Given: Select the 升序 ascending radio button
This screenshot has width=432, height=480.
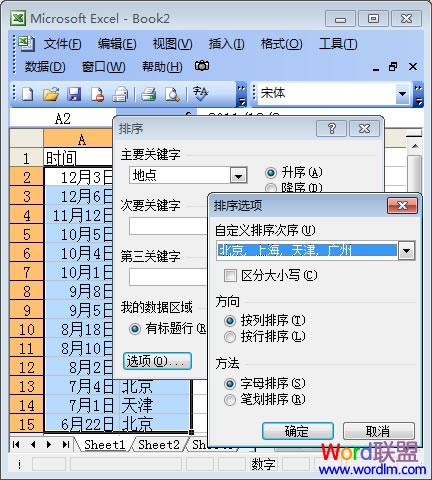Looking at the screenshot, I should (271, 173).
